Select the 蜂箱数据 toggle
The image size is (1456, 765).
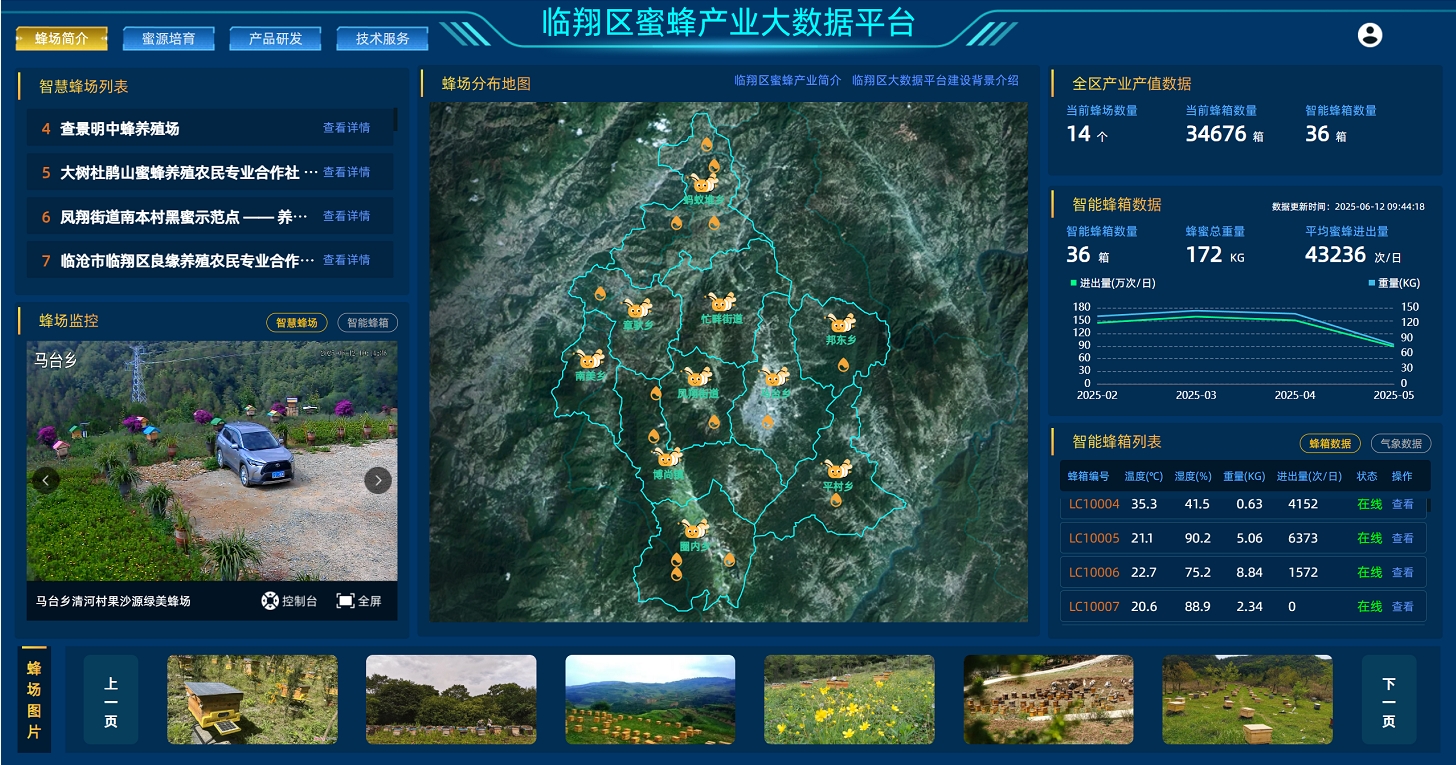pos(1330,443)
